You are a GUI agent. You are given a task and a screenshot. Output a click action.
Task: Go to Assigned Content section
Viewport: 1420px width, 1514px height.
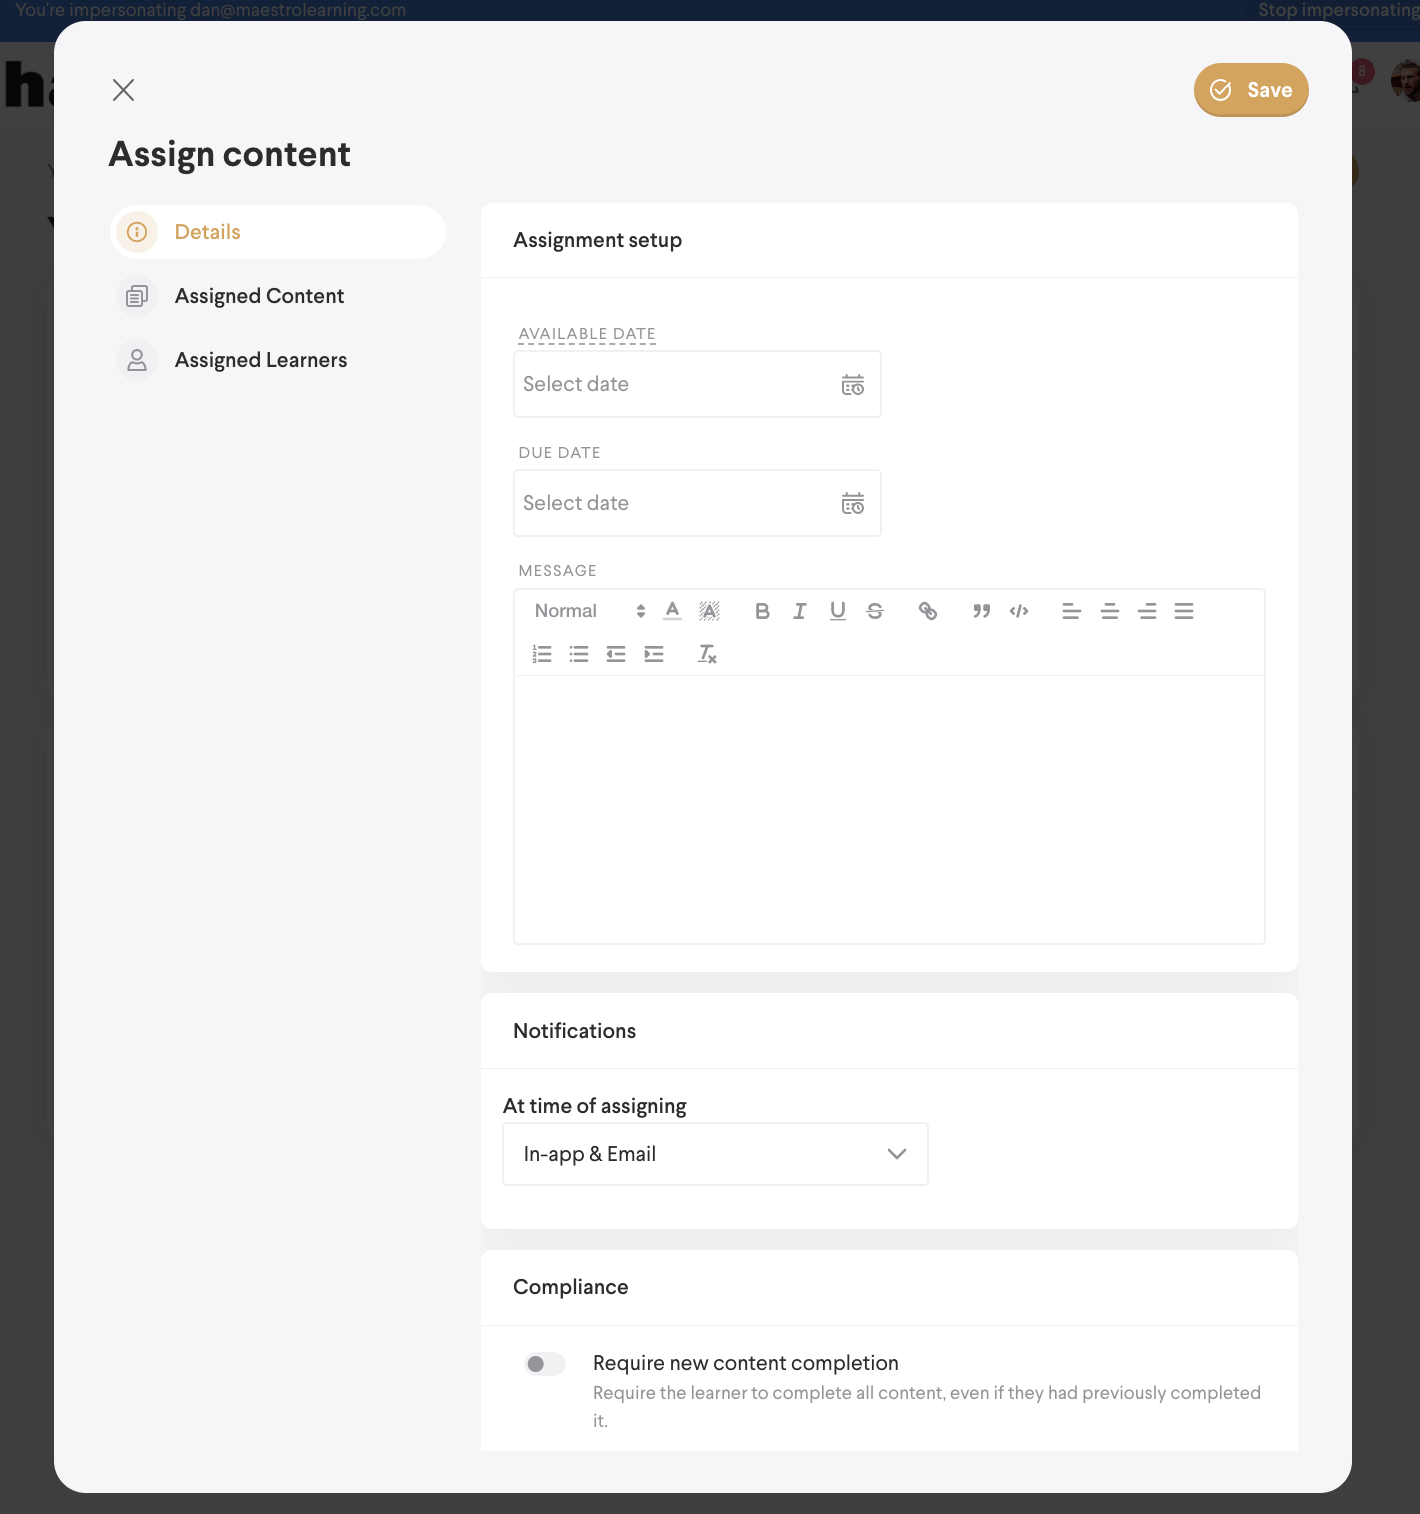(x=259, y=296)
